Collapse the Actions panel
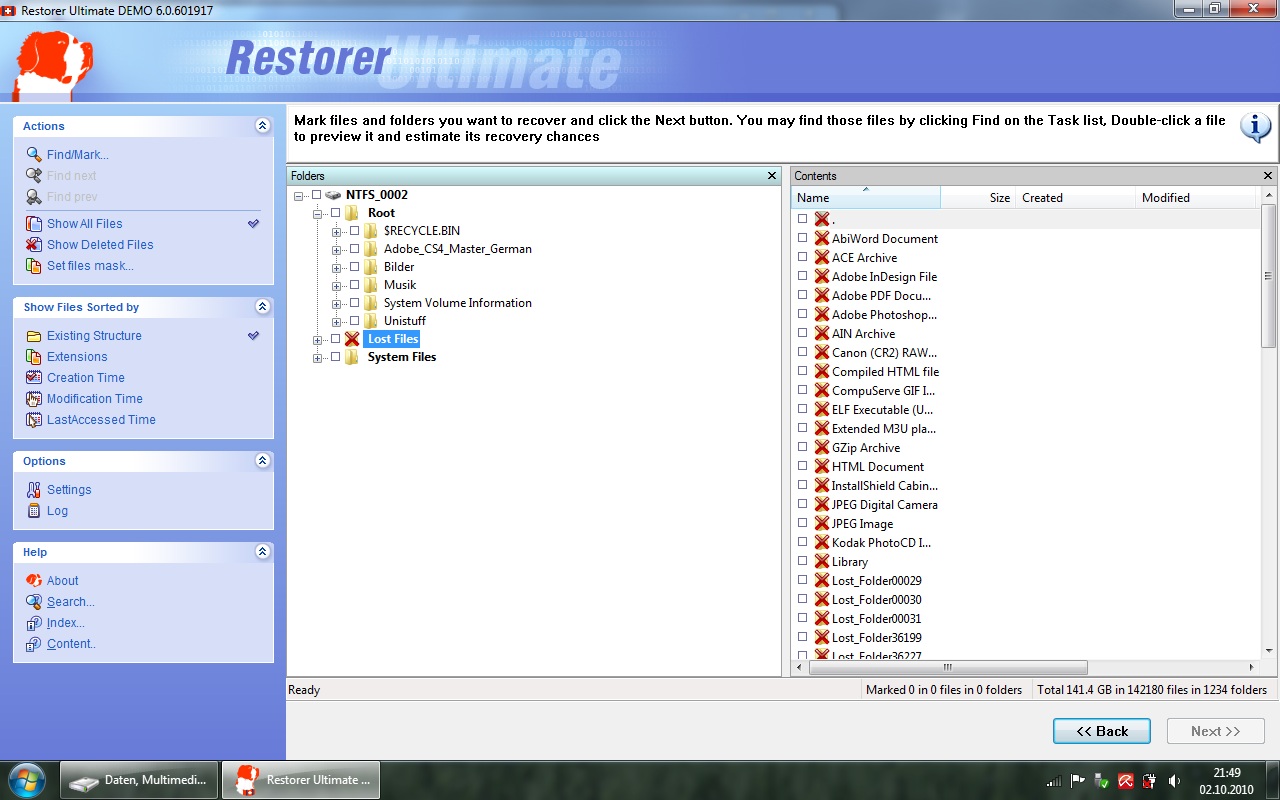This screenshot has width=1280, height=800. point(262,126)
